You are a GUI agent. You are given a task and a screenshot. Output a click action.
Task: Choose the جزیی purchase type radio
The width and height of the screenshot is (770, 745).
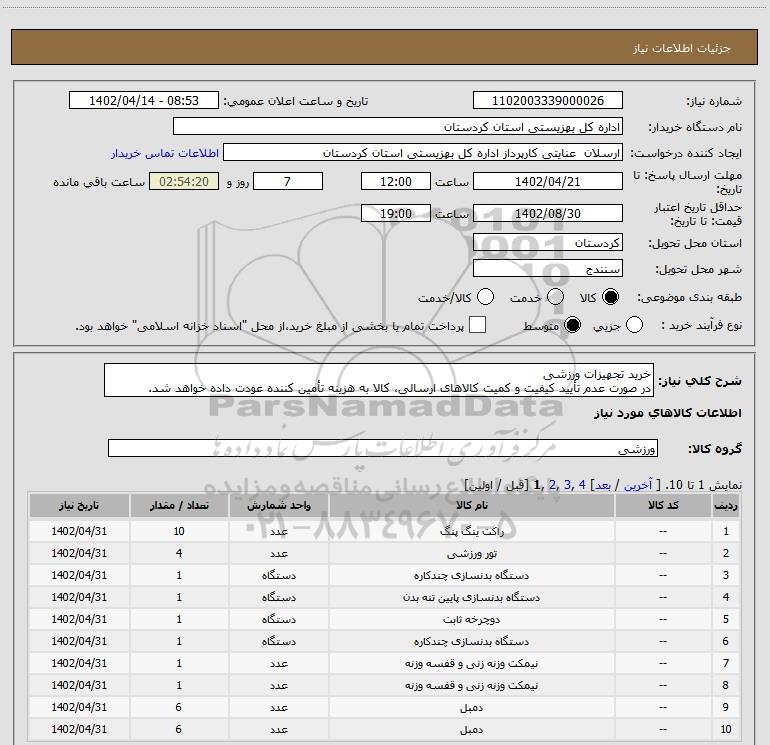coord(634,325)
